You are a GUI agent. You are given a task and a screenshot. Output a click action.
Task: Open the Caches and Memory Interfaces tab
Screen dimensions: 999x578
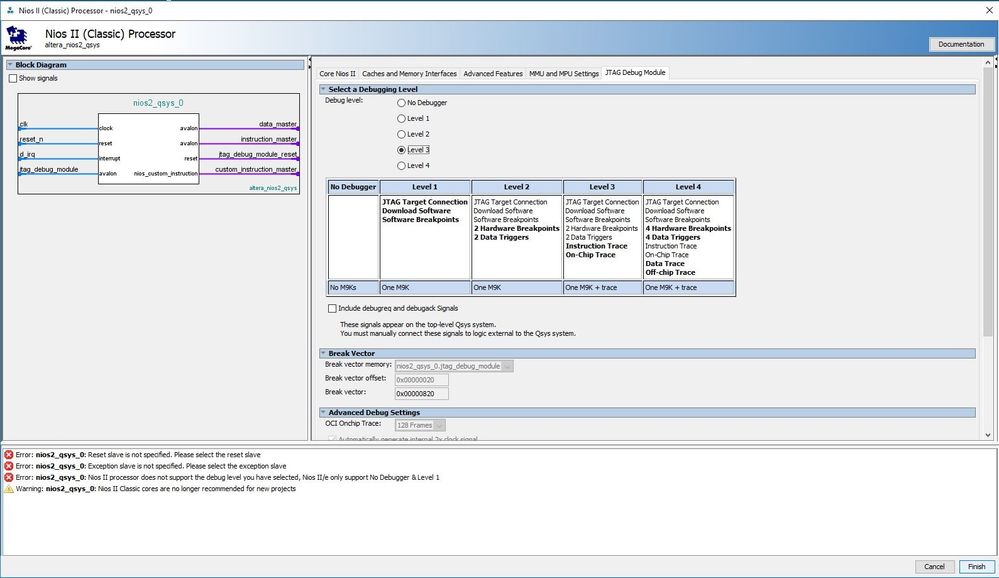(409, 73)
